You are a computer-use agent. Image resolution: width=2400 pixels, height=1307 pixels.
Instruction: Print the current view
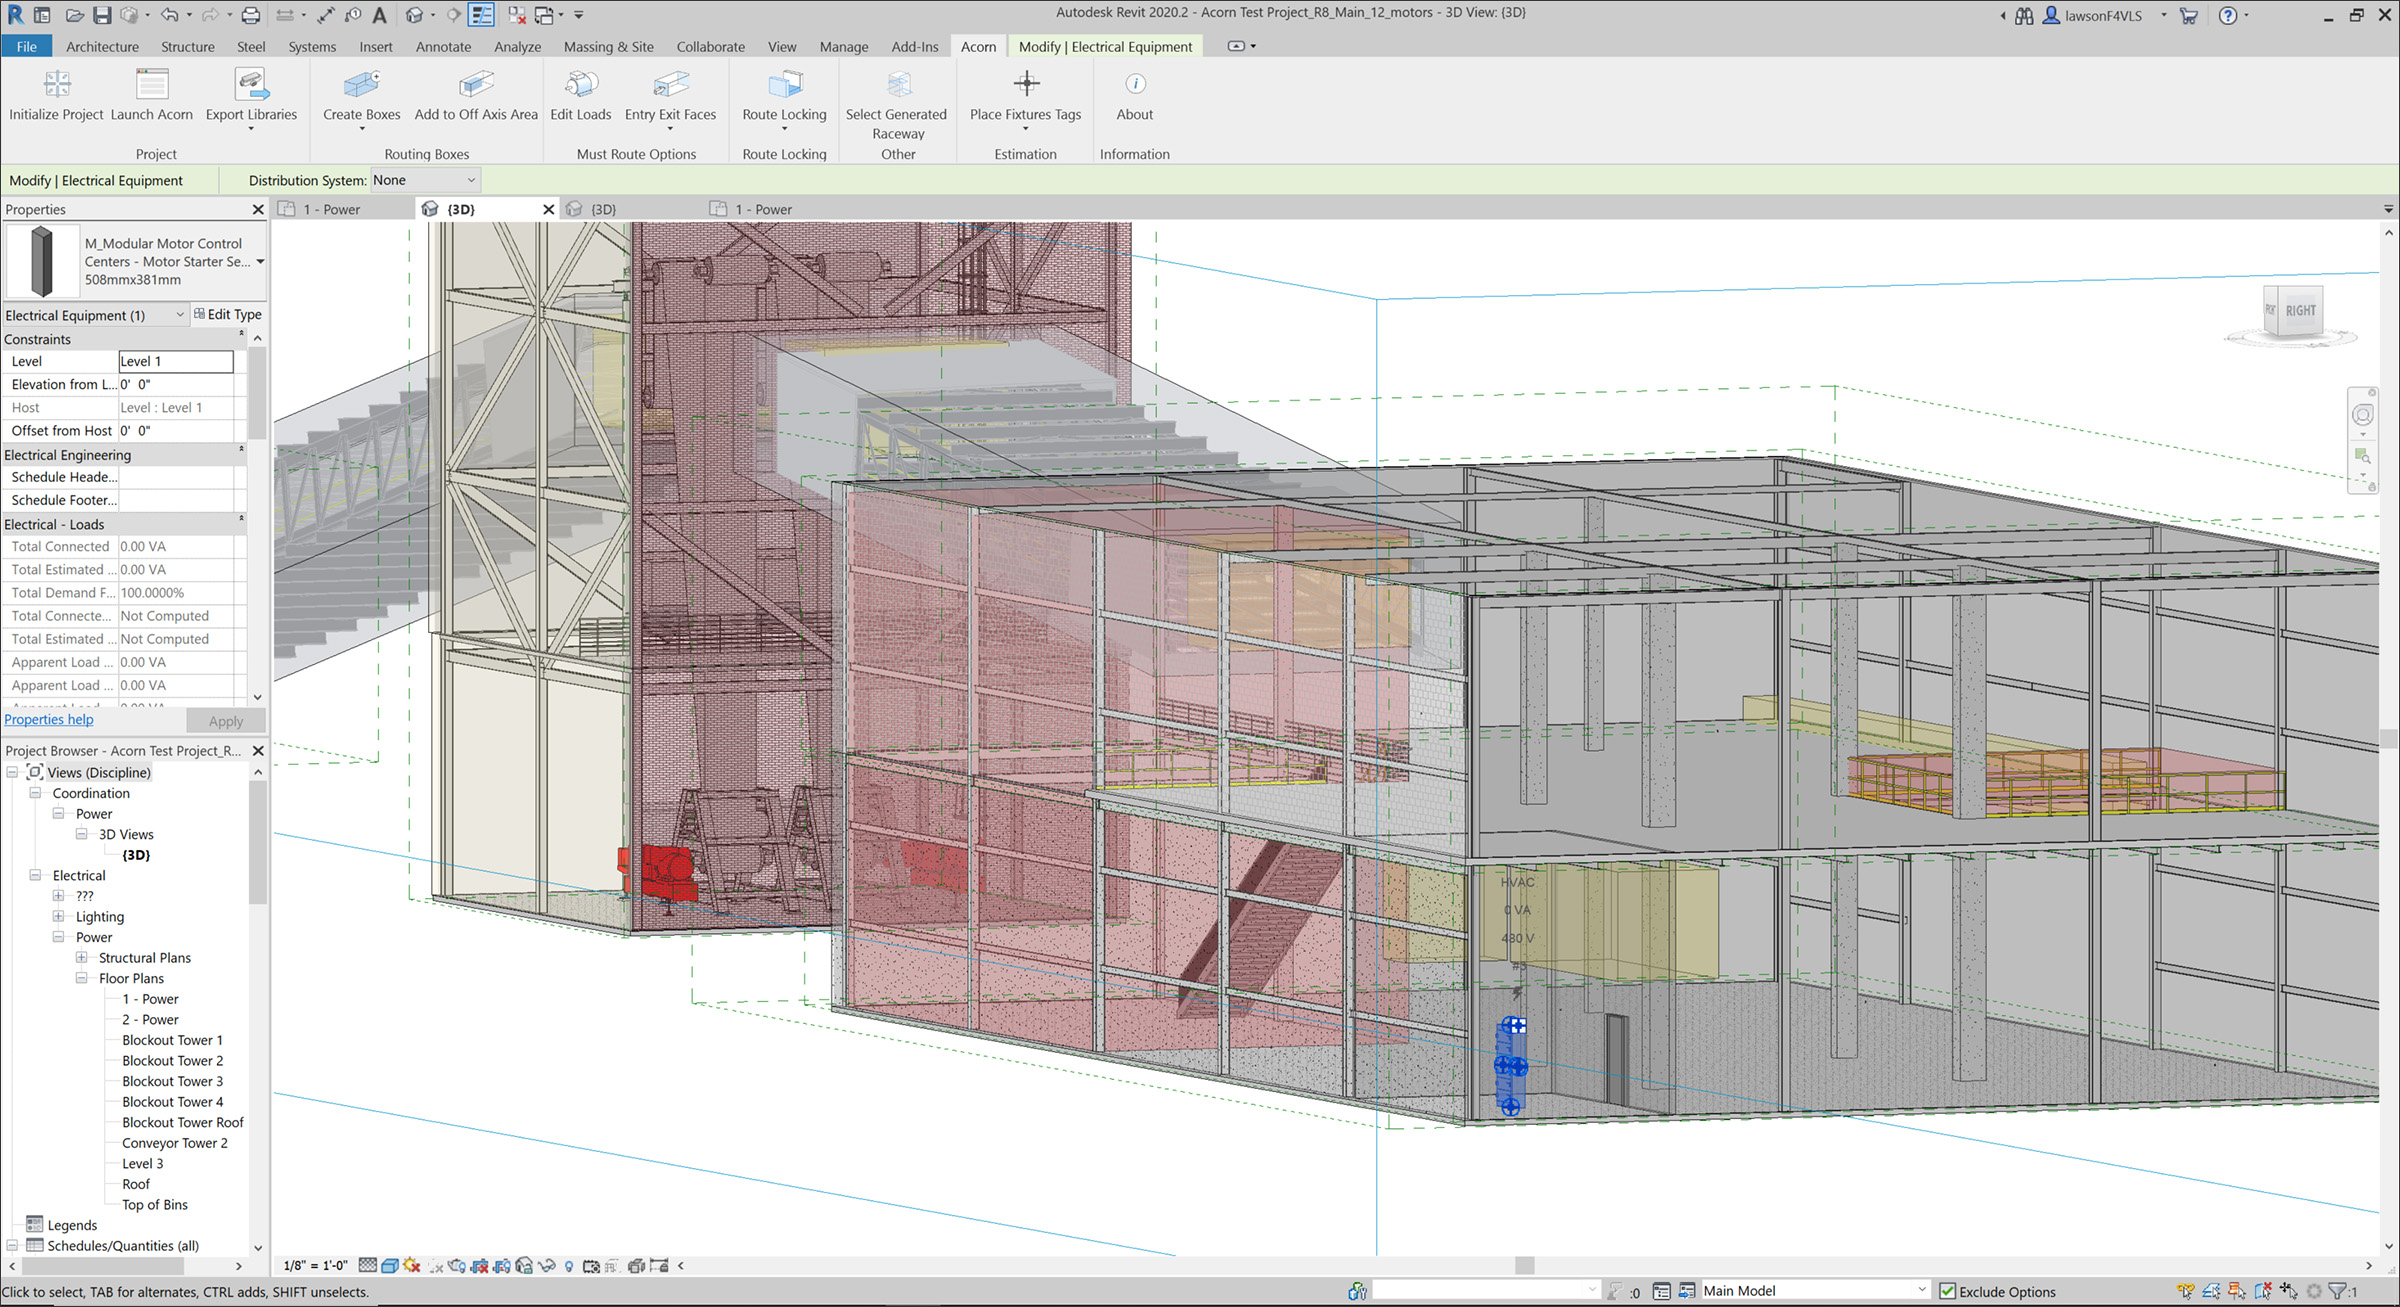coord(251,15)
